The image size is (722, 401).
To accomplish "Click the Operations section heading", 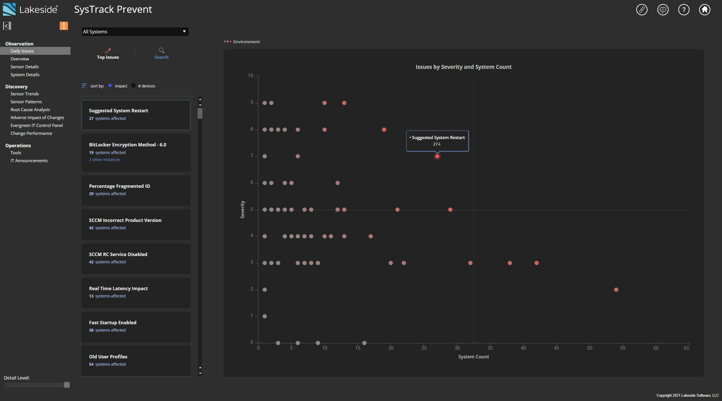I will [x=18, y=145].
